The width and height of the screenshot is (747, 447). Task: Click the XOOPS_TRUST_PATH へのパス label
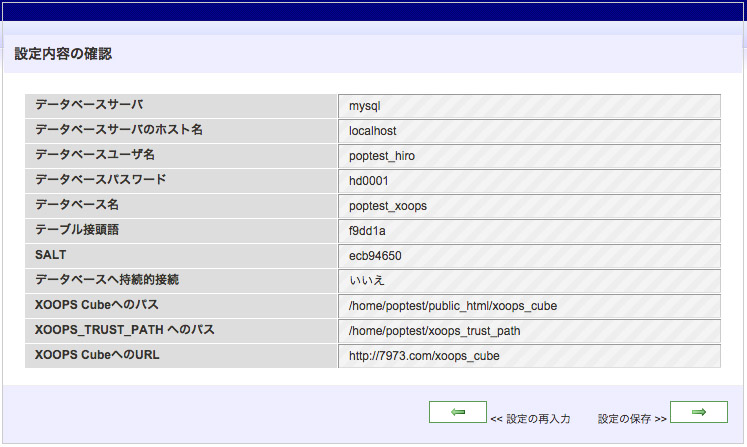pos(125,330)
